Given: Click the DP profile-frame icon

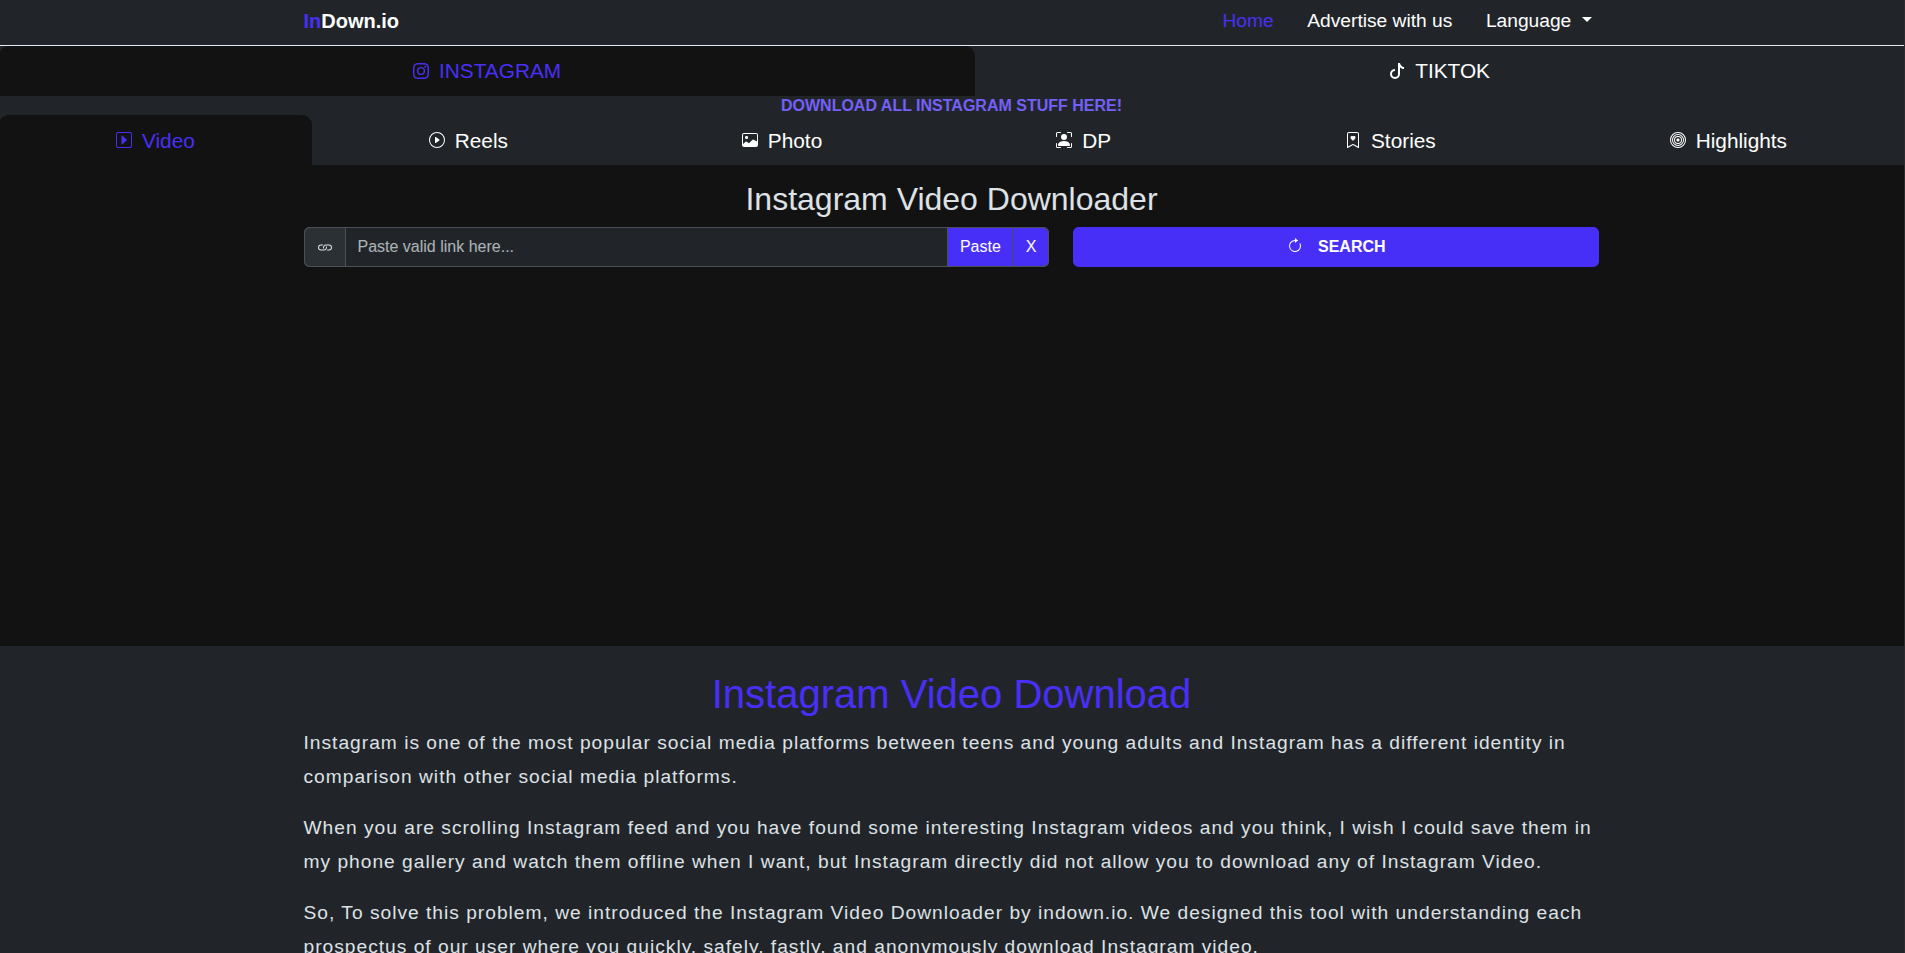Looking at the screenshot, I should (1064, 140).
